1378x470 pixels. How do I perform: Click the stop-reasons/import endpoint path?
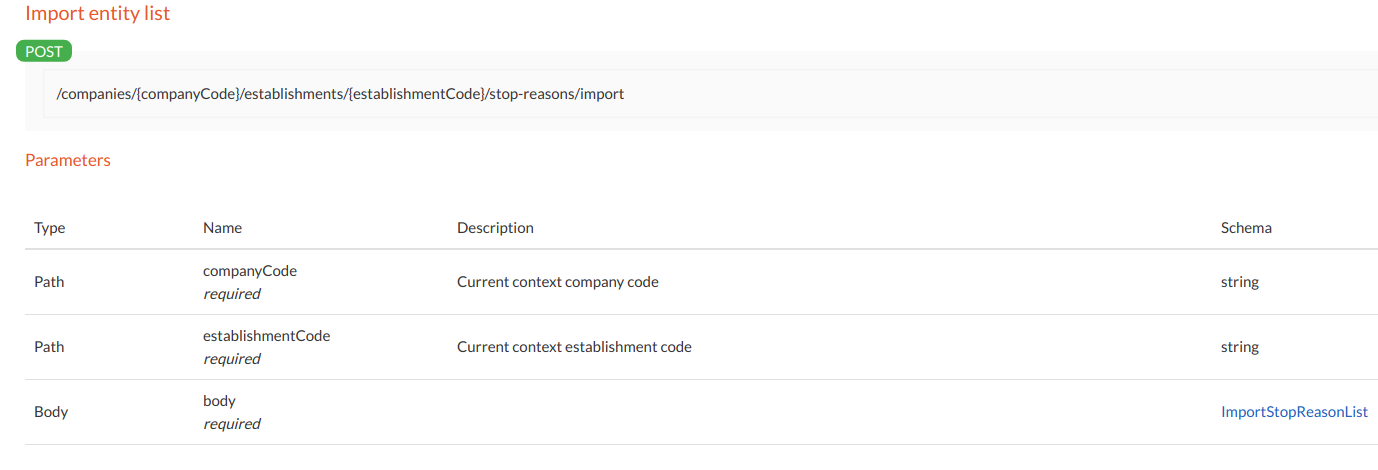click(340, 94)
